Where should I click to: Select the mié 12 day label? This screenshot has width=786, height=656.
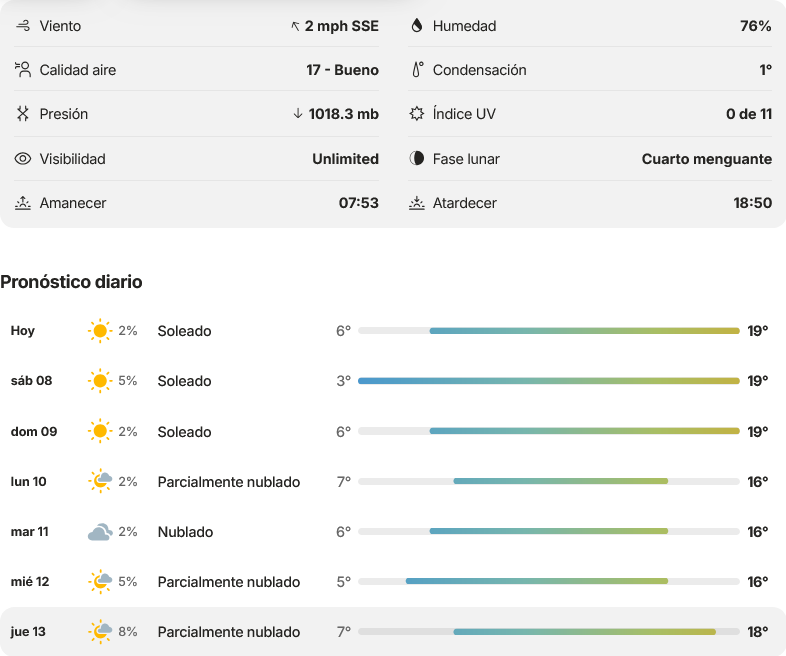point(30,582)
